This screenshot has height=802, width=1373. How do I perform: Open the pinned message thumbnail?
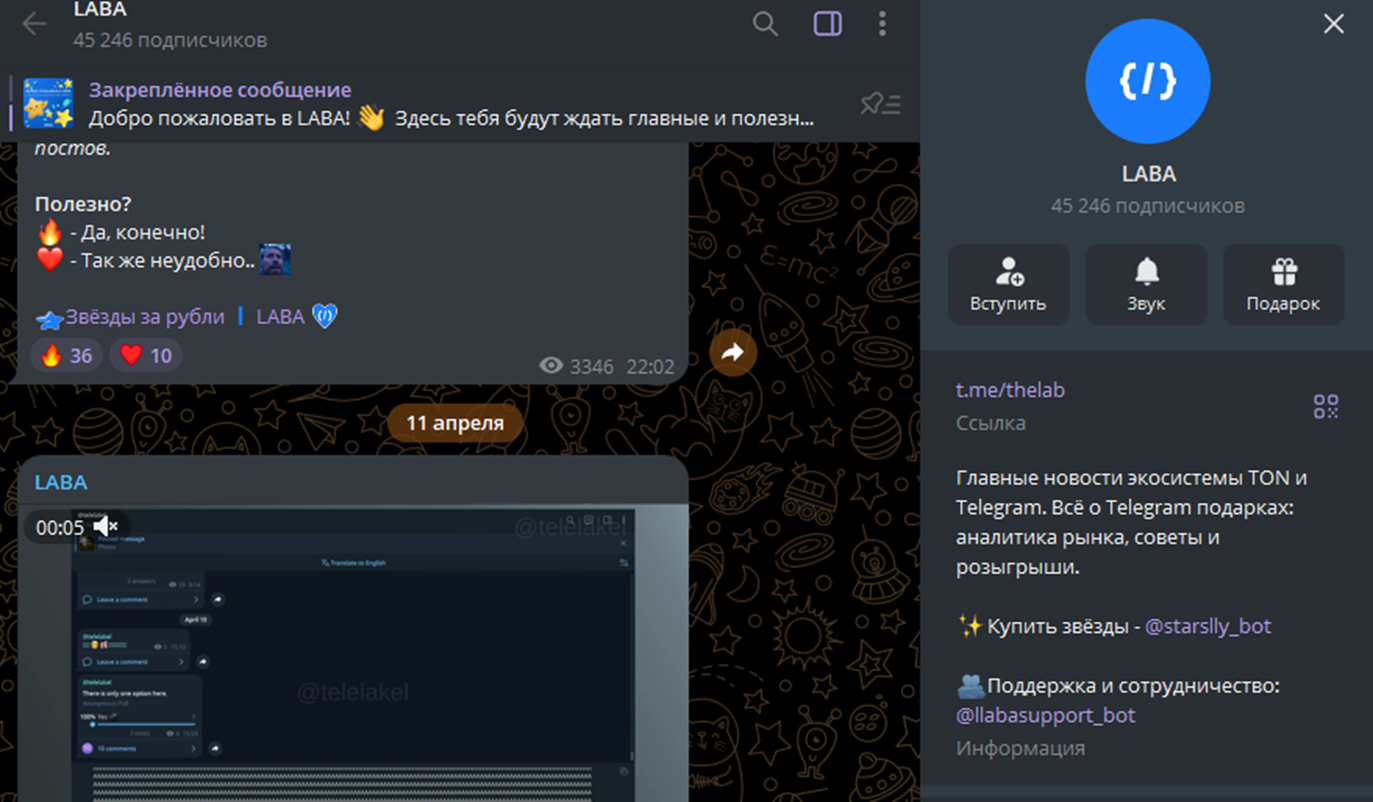[48, 104]
